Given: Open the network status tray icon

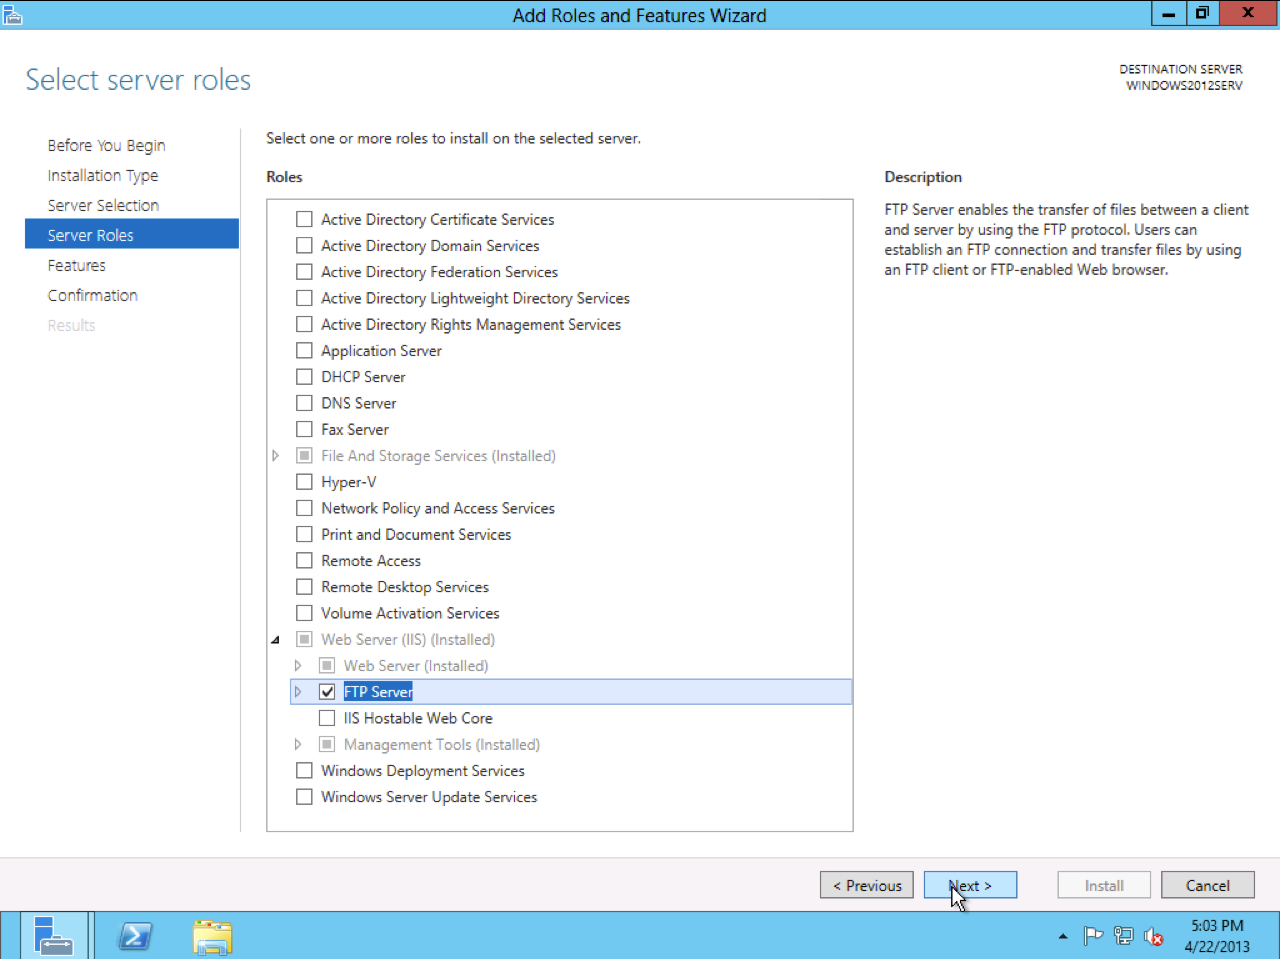Looking at the screenshot, I should coord(1123,937).
